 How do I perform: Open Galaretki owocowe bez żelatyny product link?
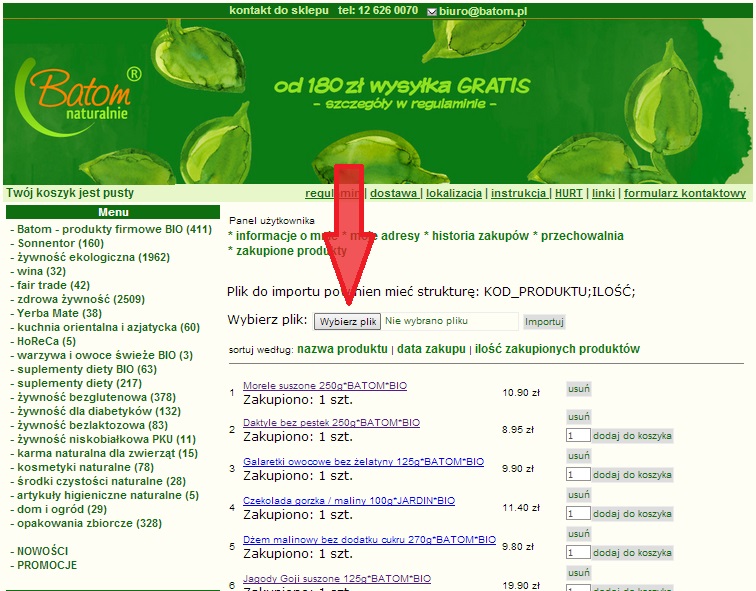pyautogui.click(x=364, y=462)
